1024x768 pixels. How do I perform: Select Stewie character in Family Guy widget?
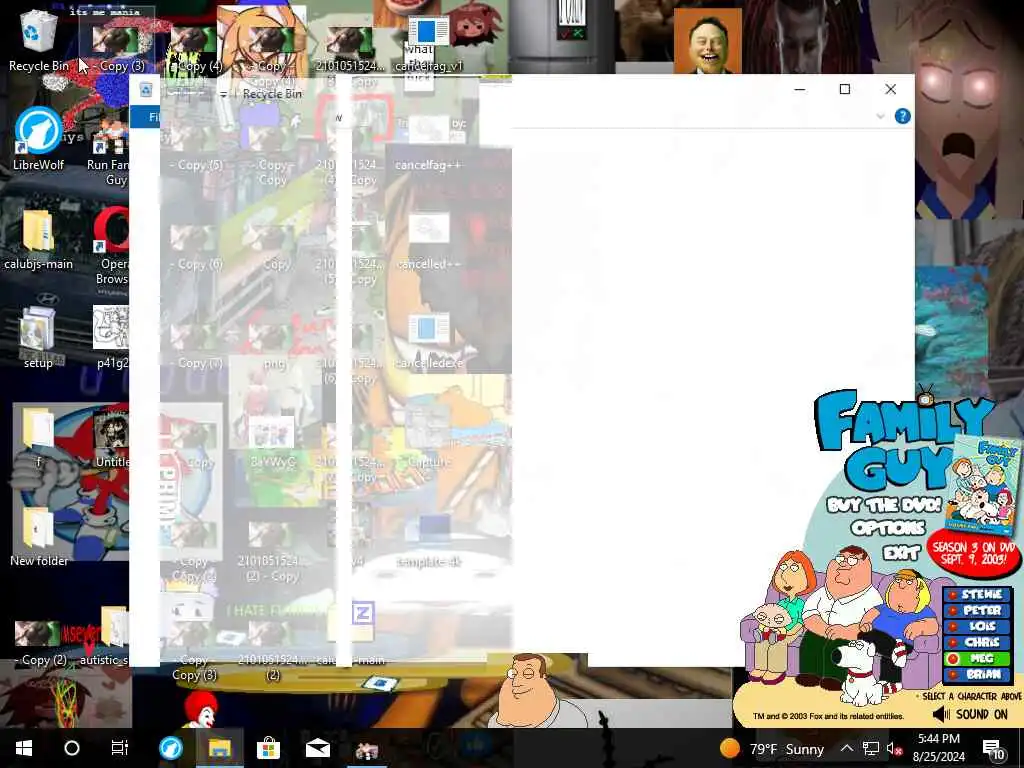[x=977, y=594]
